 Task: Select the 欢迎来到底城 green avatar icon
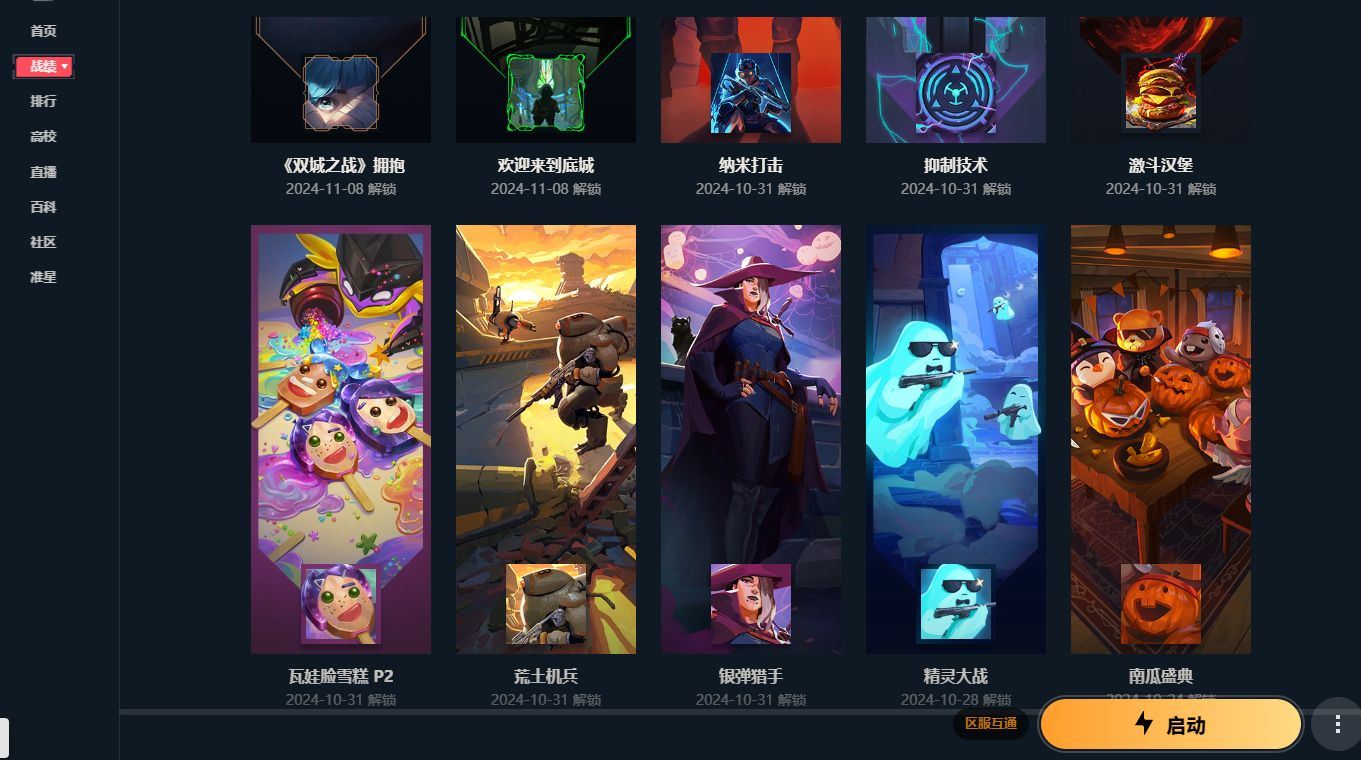(546, 93)
